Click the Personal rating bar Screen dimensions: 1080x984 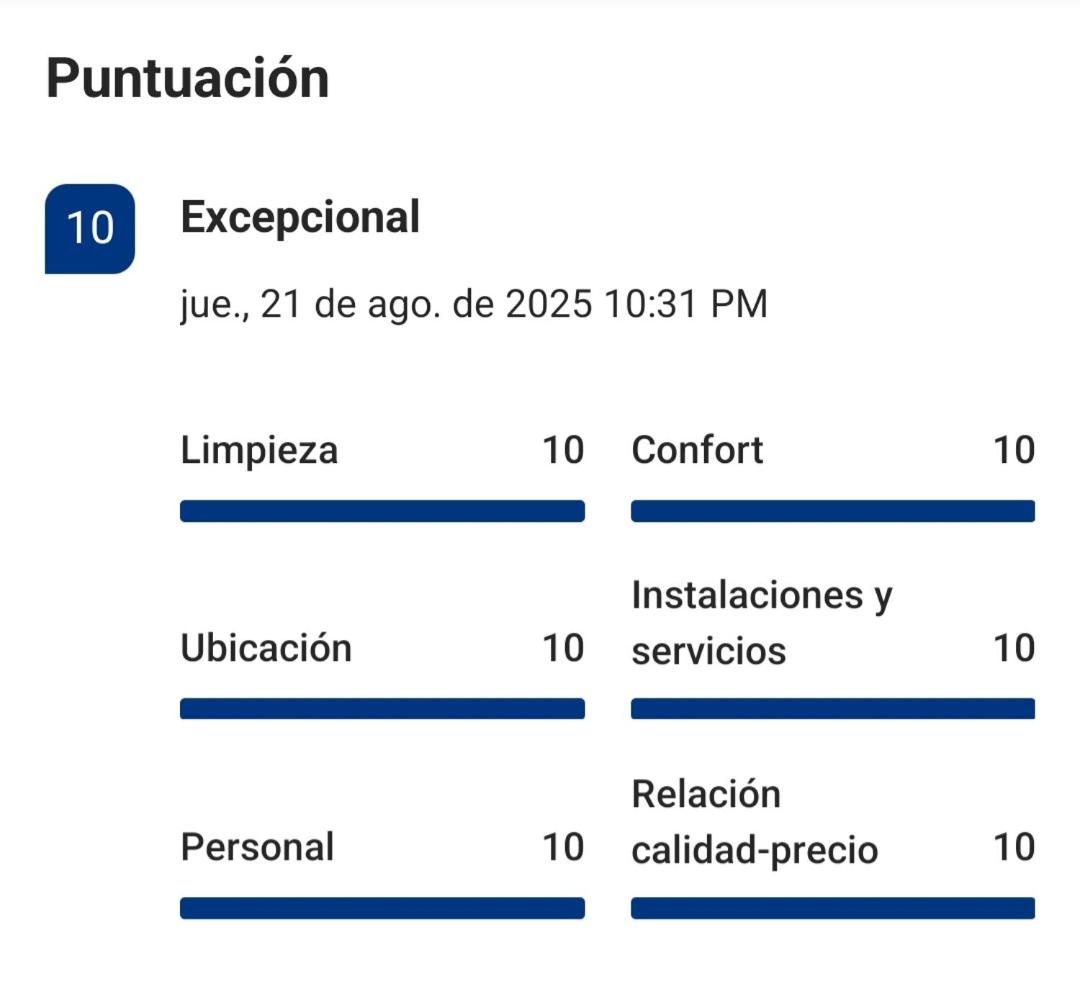pyautogui.click(x=382, y=908)
